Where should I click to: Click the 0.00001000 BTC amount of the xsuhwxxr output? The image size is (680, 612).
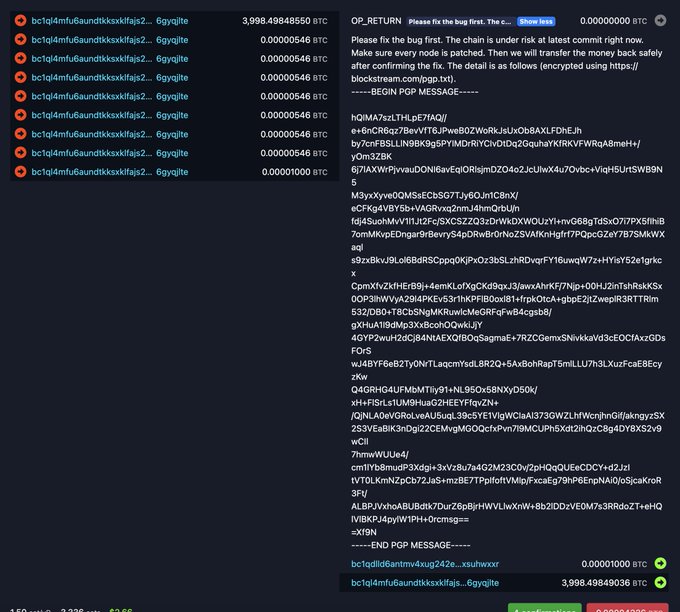pyautogui.click(x=614, y=564)
